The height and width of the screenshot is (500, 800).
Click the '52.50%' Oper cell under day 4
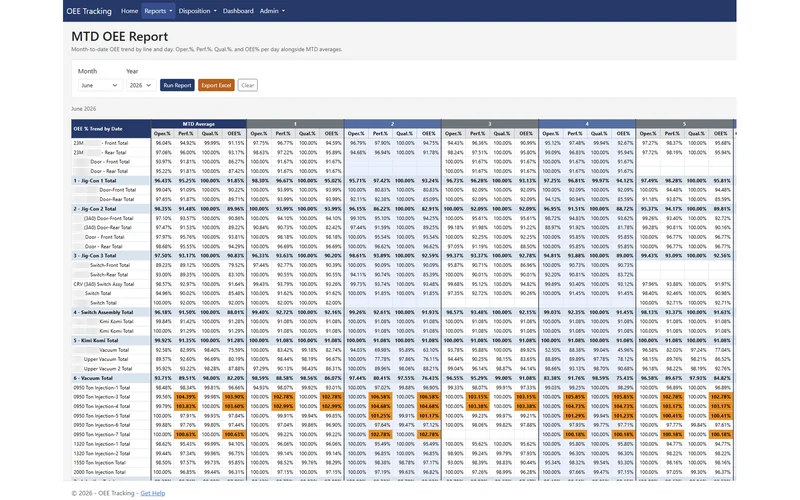(551, 350)
